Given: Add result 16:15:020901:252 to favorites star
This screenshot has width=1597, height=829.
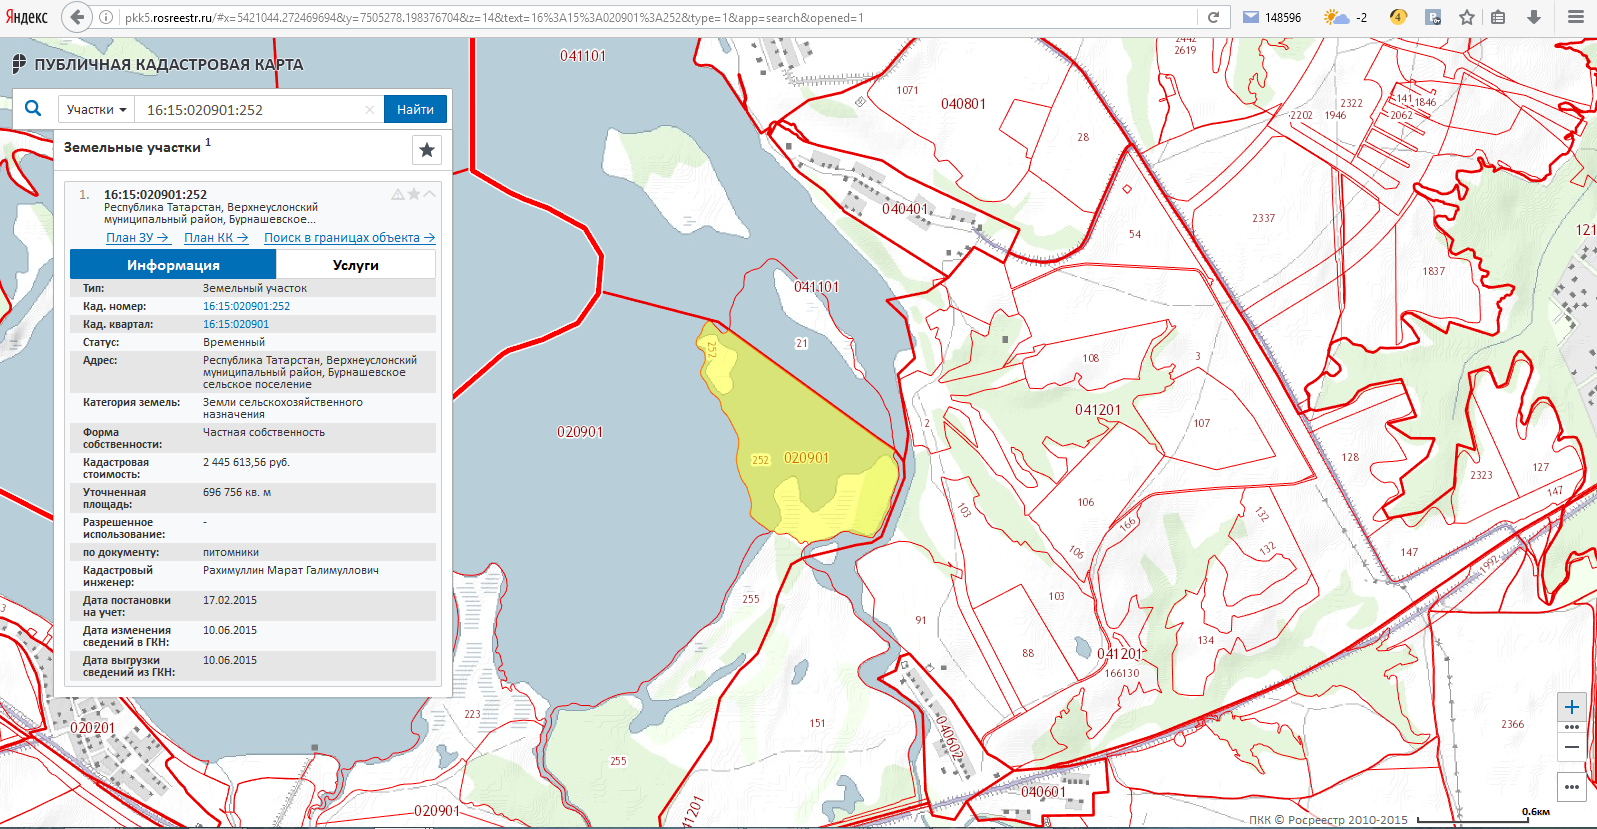Looking at the screenshot, I should pyautogui.click(x=414, y=194).
